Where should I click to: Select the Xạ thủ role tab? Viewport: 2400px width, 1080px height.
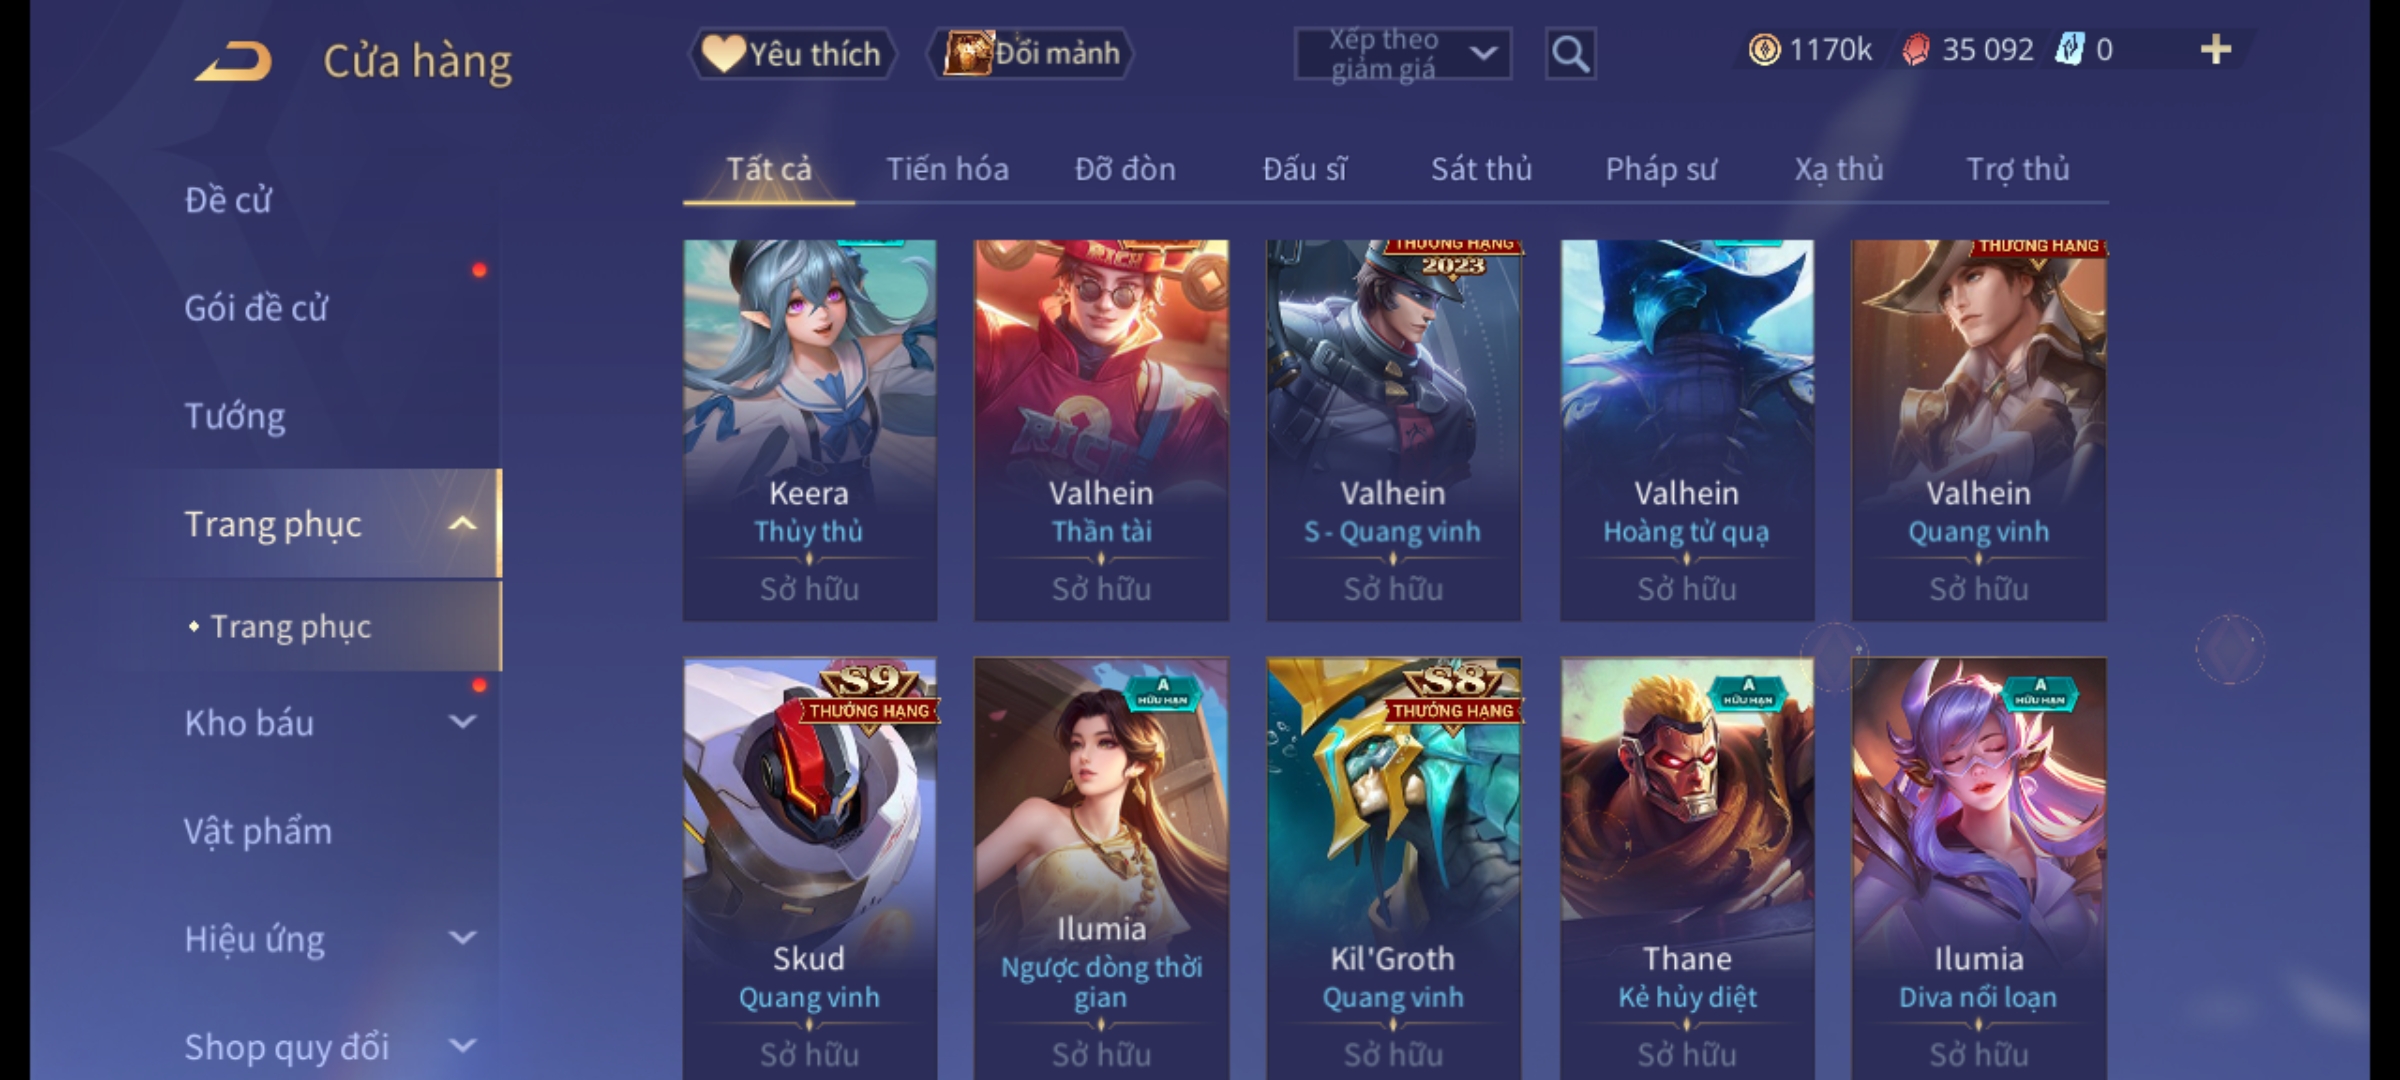pyautogui.click(x=1838, y=169)
